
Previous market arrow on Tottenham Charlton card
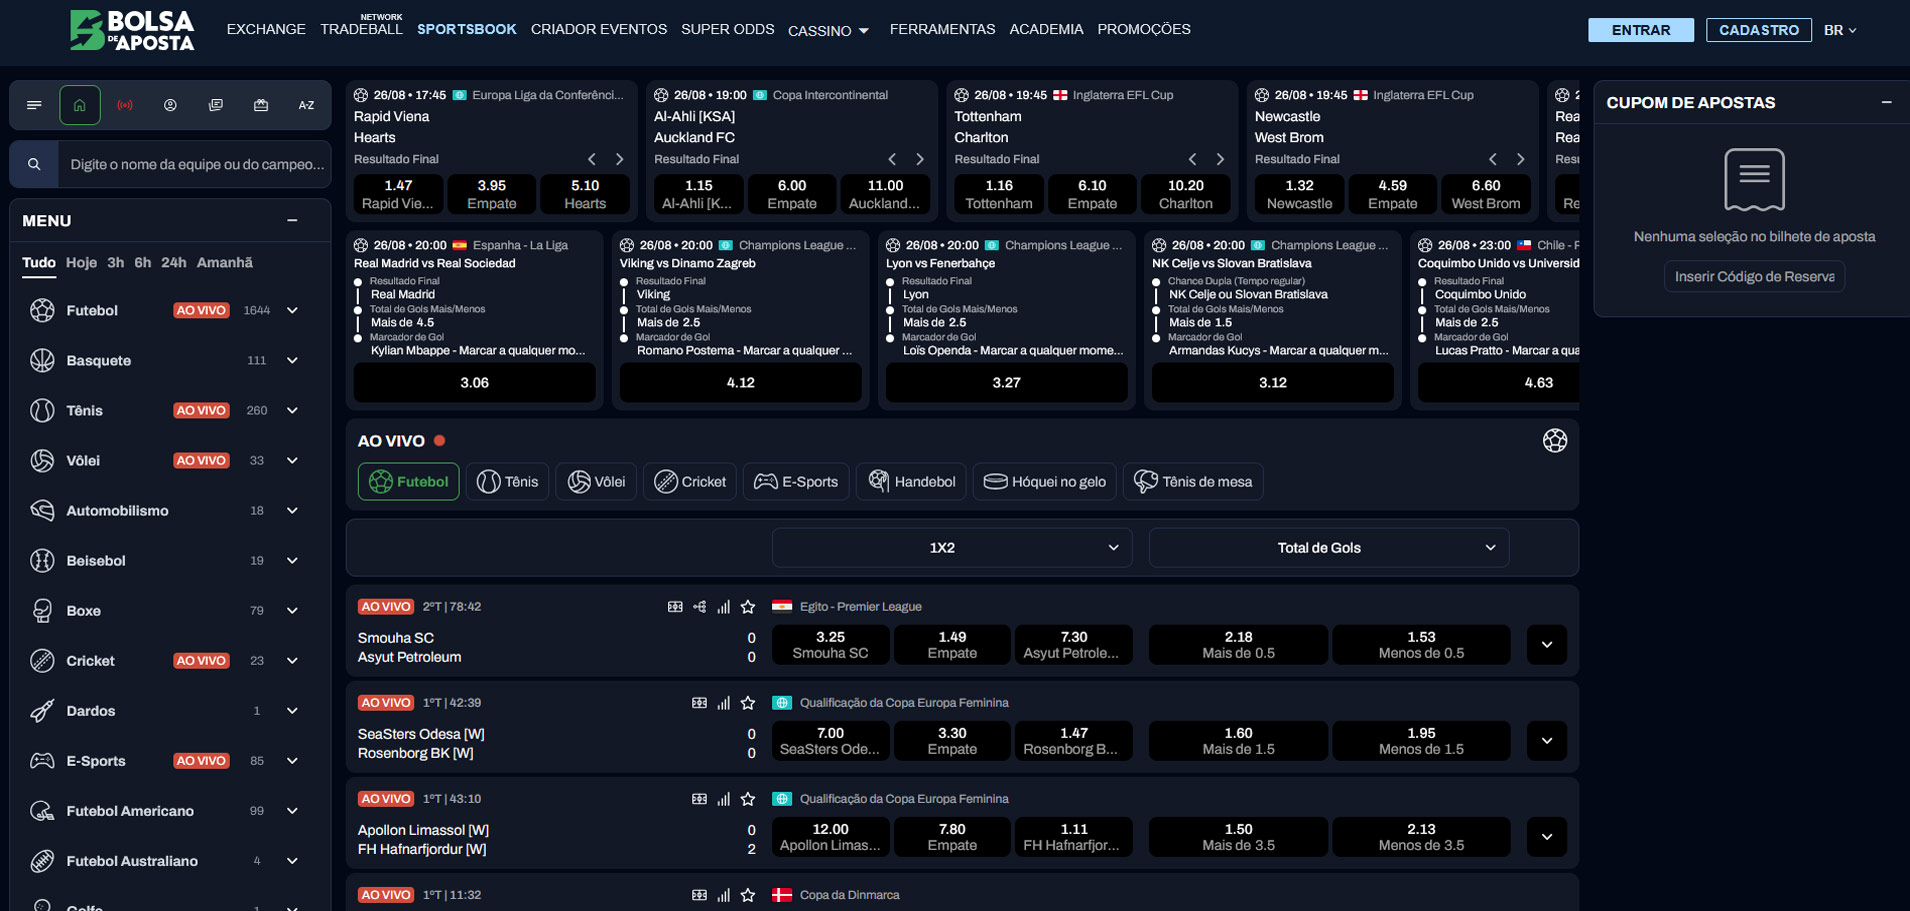pyautogui.click(x=1192, y=159)
